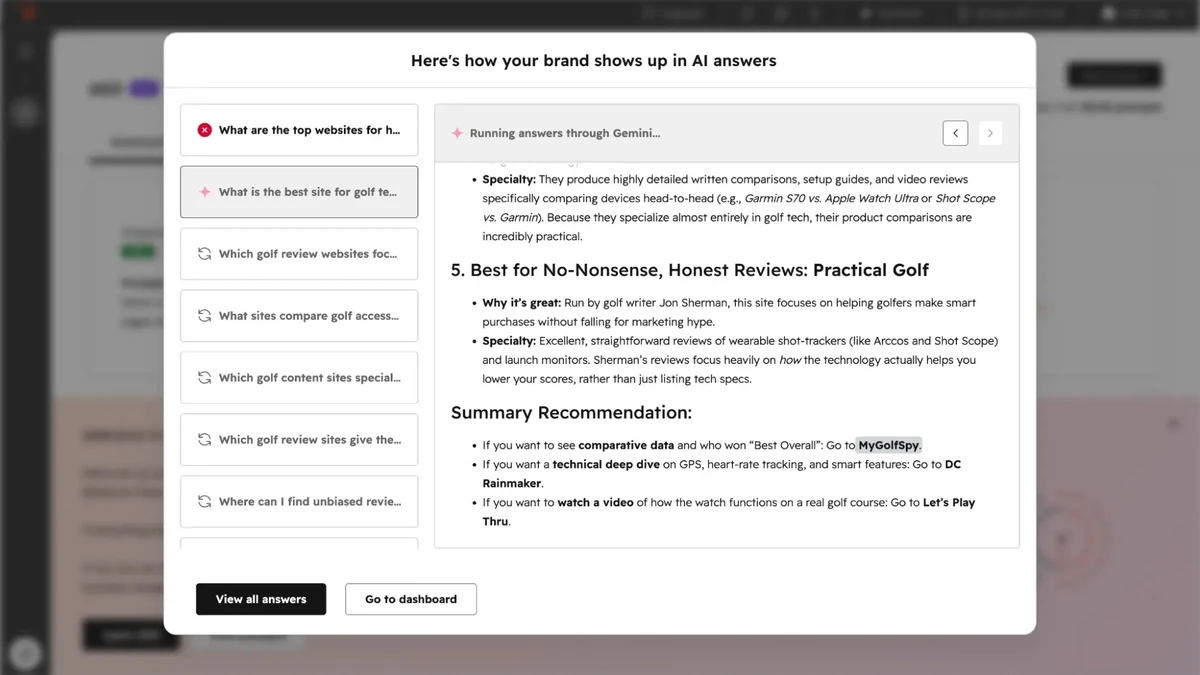The width and height of the screenshot is (1200, 675).
Task: Click refresh icon beside "Which golf content sites"
Action: coord(205,378)
